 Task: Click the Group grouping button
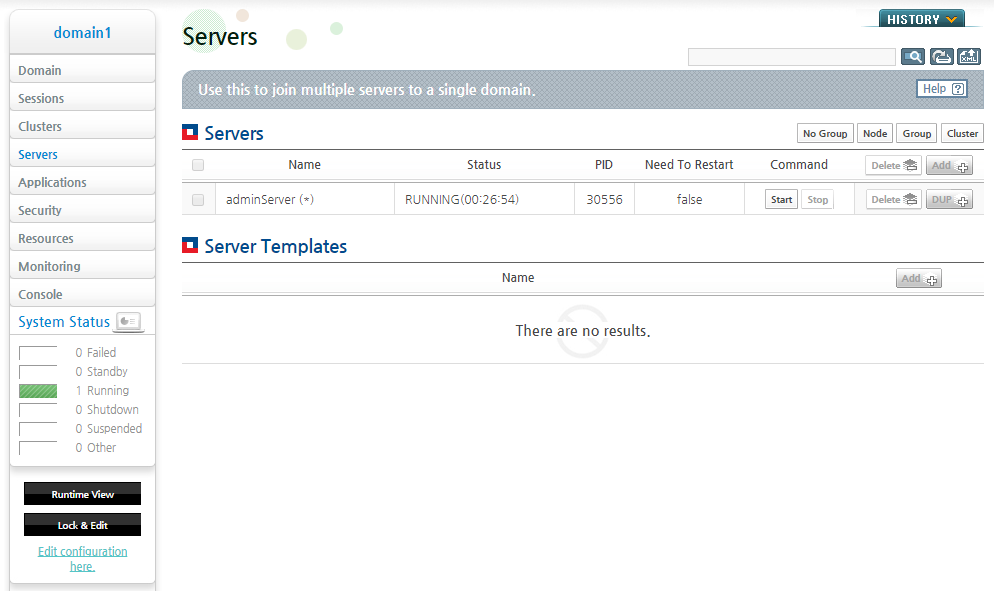tap(917, 134)
